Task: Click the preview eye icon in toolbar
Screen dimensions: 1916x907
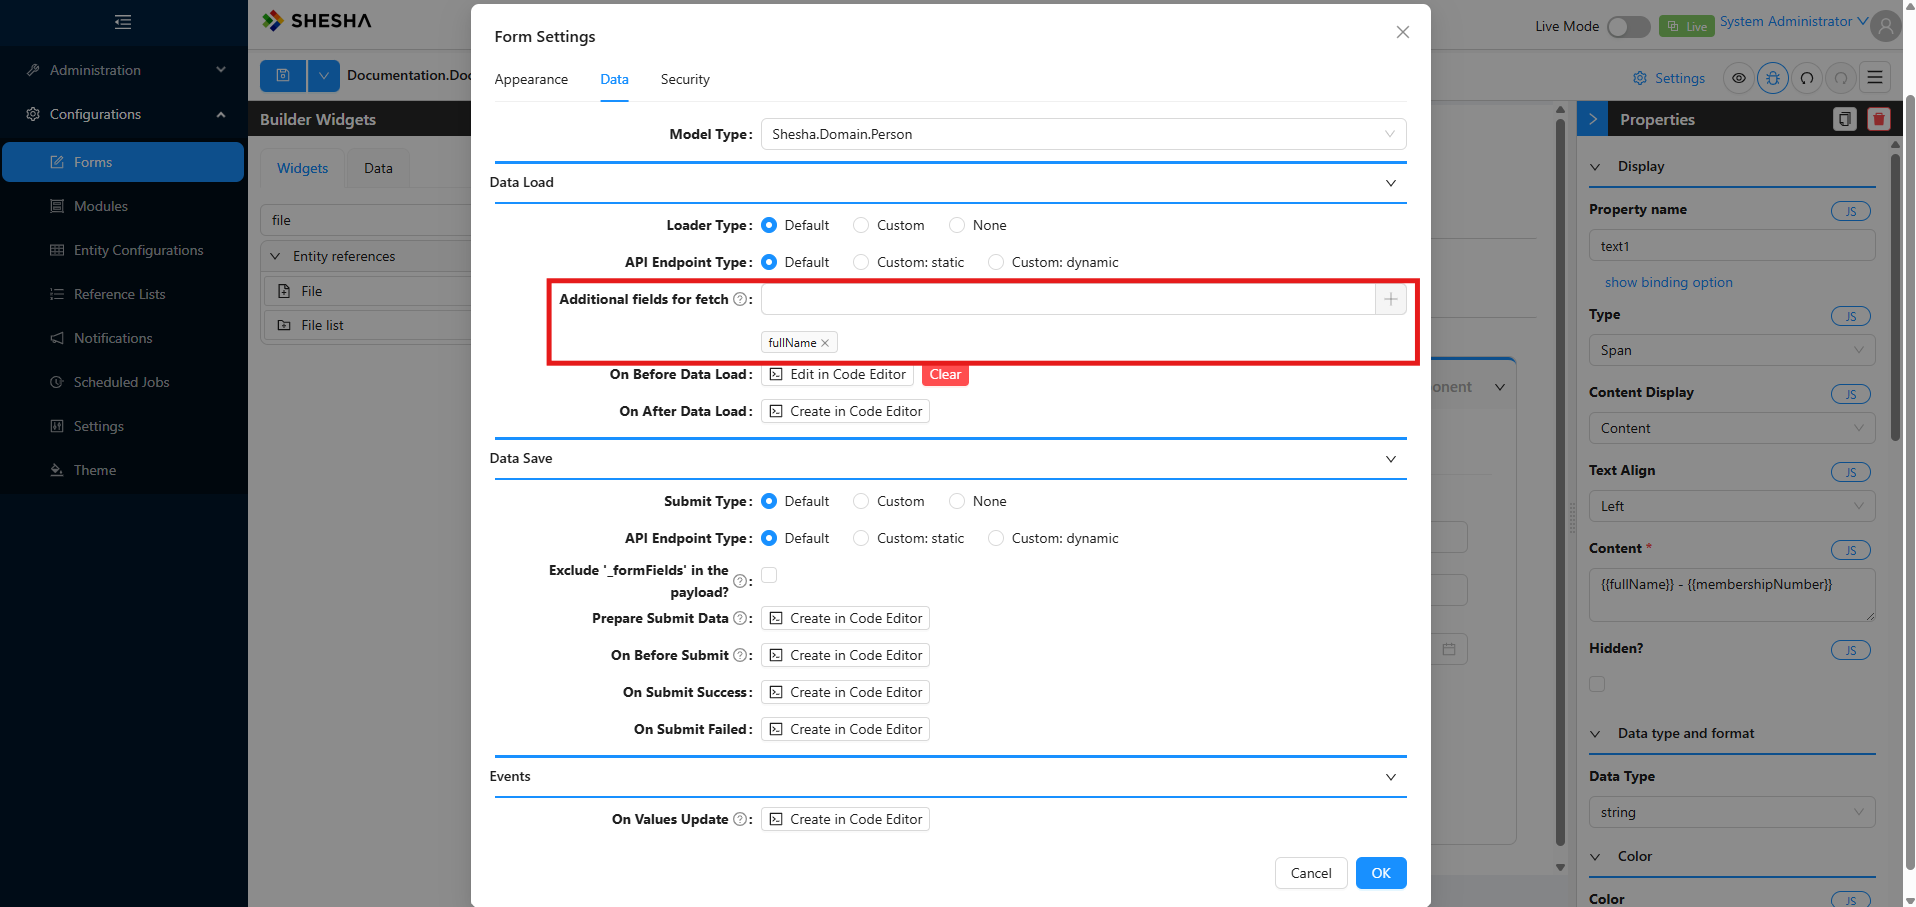Action: pyautogui.click(x=1739, y=78)
